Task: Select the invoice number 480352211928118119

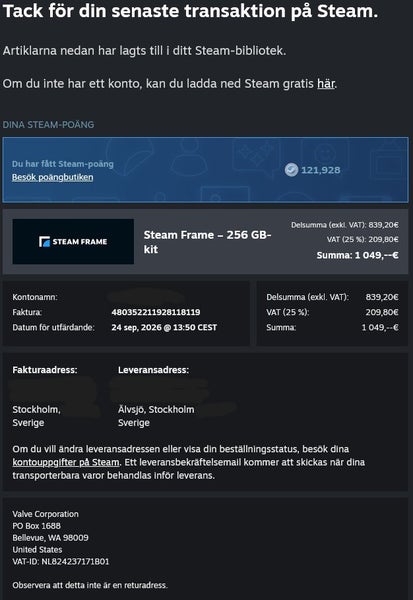Action: click(156, 312)
